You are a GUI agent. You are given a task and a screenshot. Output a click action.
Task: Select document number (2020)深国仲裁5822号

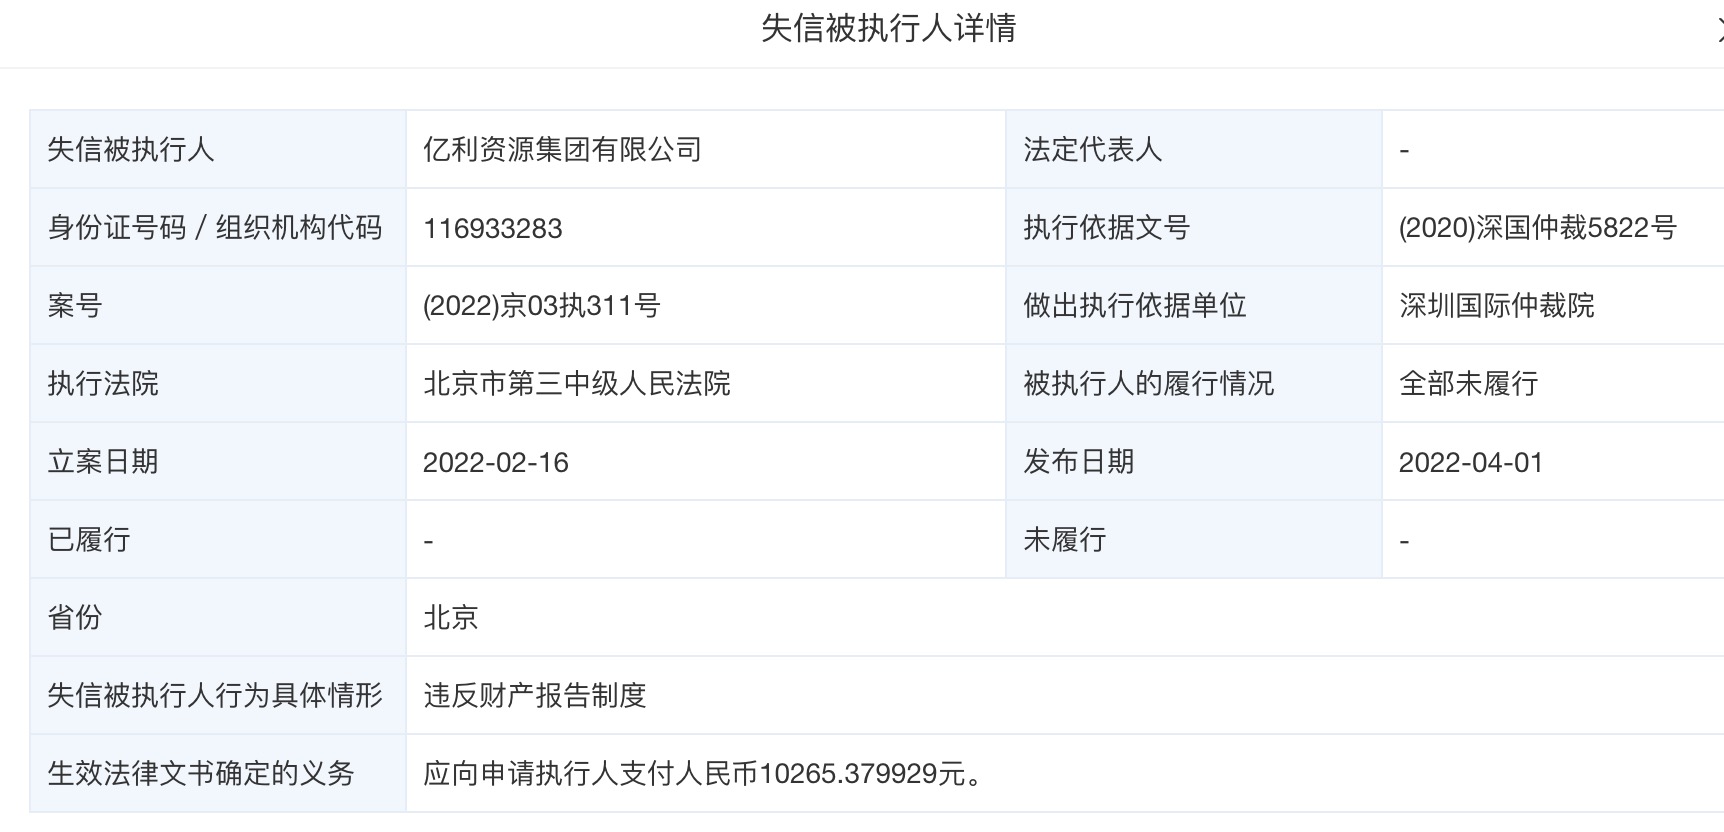click(x=1537, y=229)
